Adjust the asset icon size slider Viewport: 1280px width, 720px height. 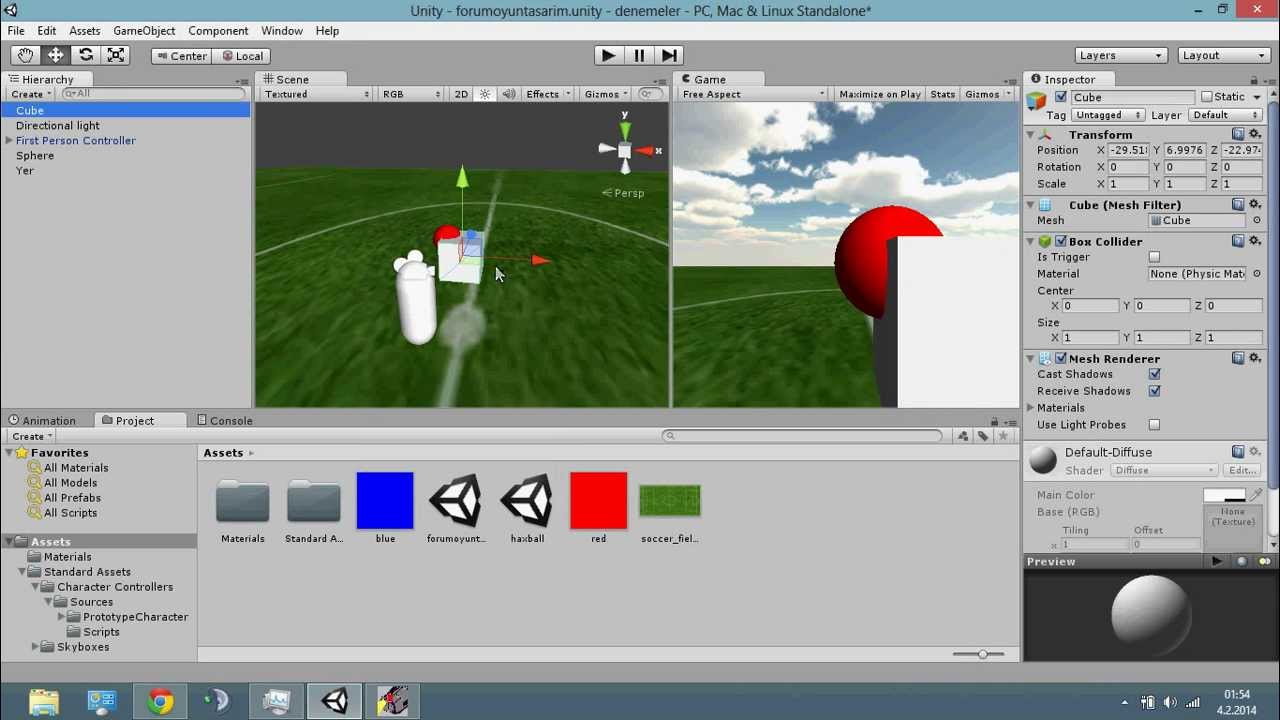pos(981,654)
